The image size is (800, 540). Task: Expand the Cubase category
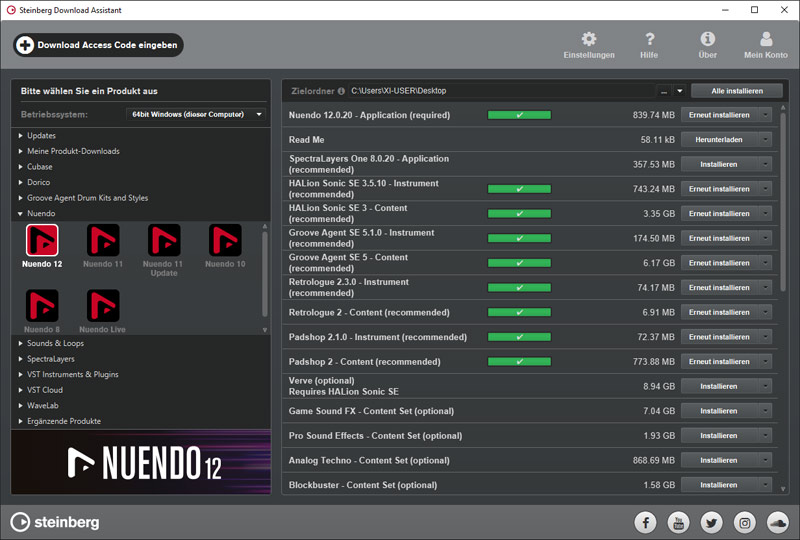point(20,167)
